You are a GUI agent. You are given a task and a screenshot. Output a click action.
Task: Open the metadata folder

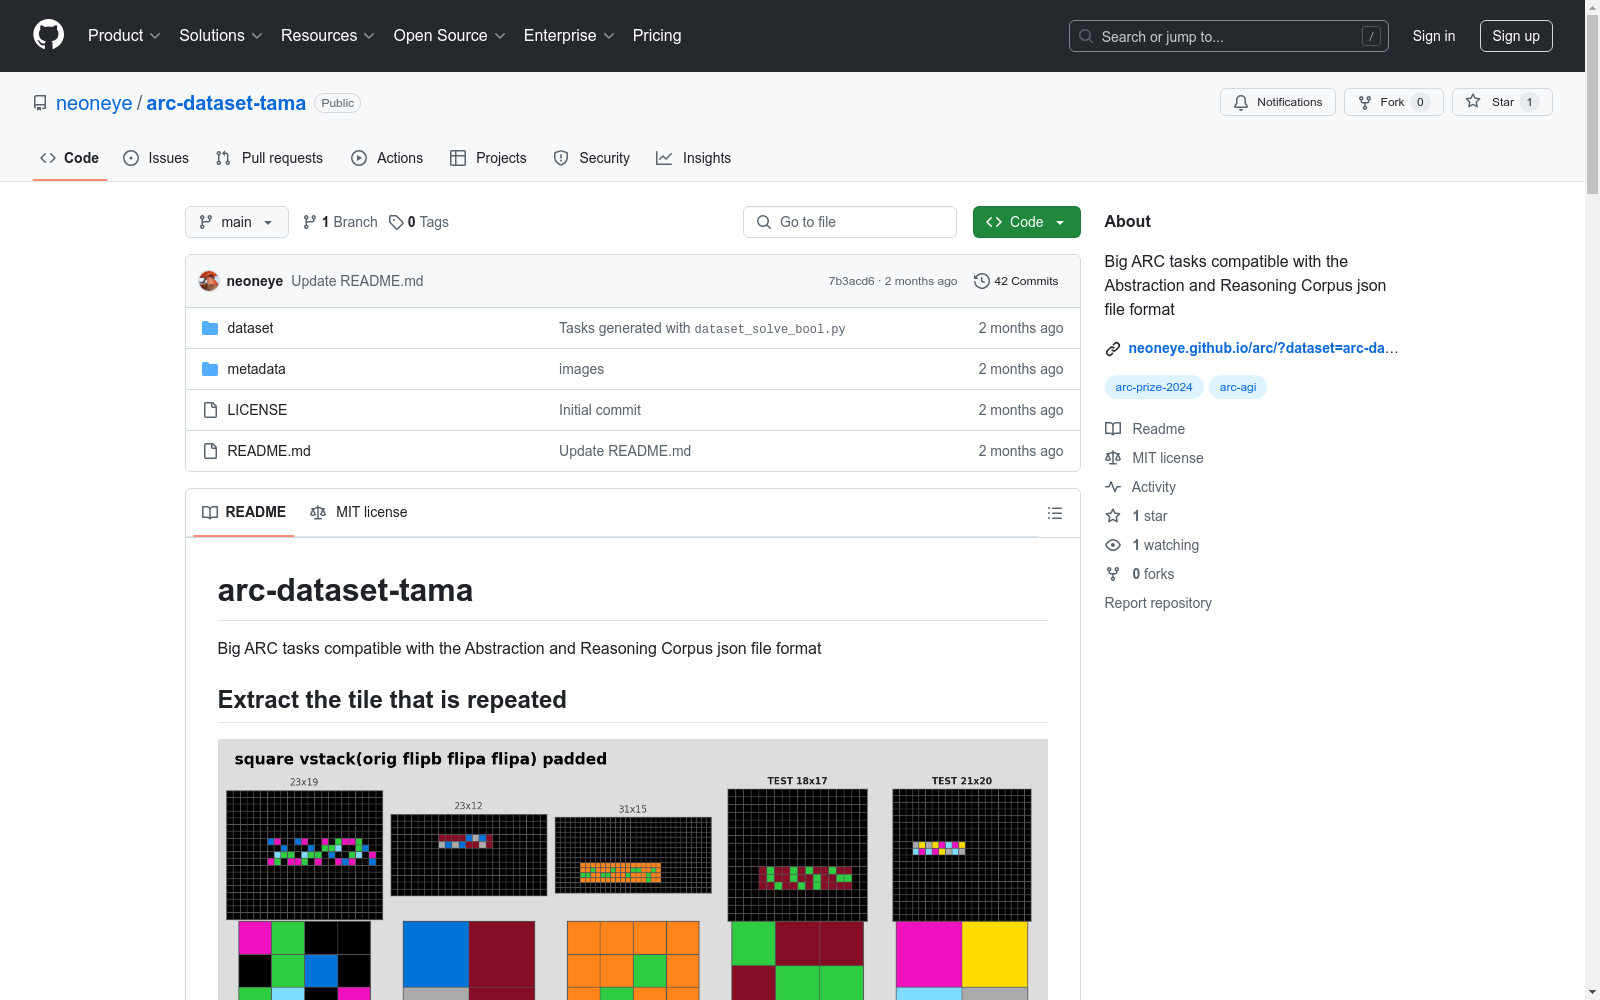256,369
